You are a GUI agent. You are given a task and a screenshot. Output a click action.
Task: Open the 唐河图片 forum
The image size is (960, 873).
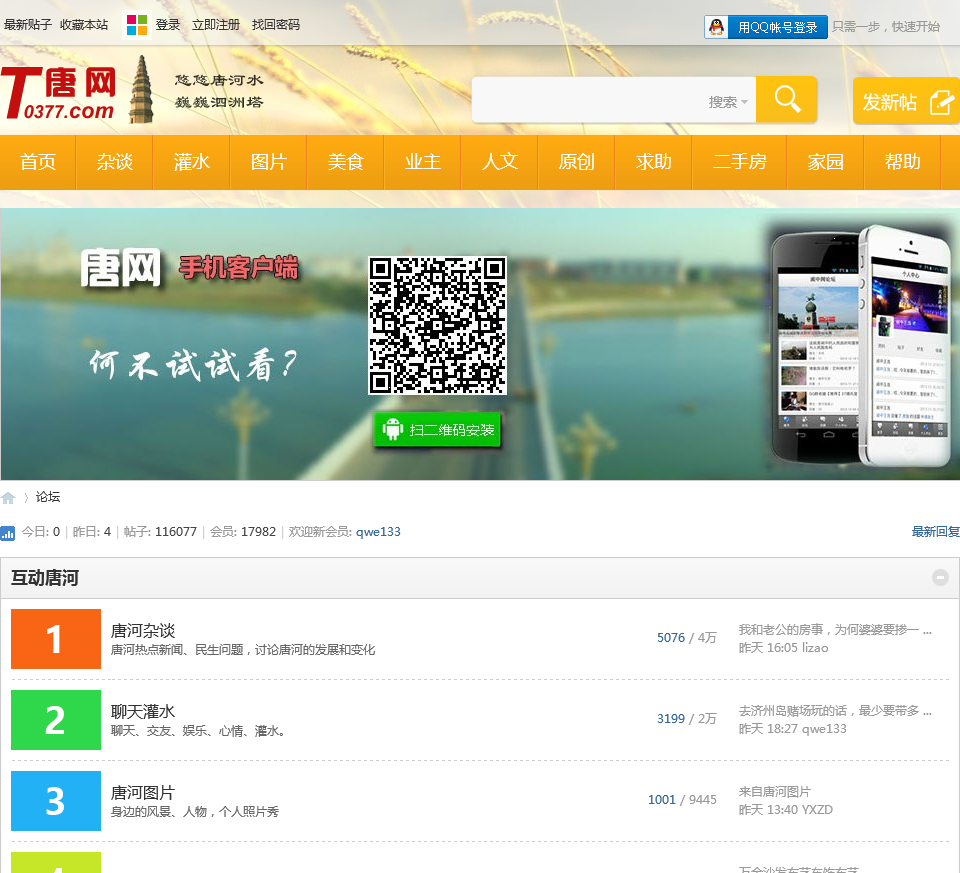click(x=143, y=793)
